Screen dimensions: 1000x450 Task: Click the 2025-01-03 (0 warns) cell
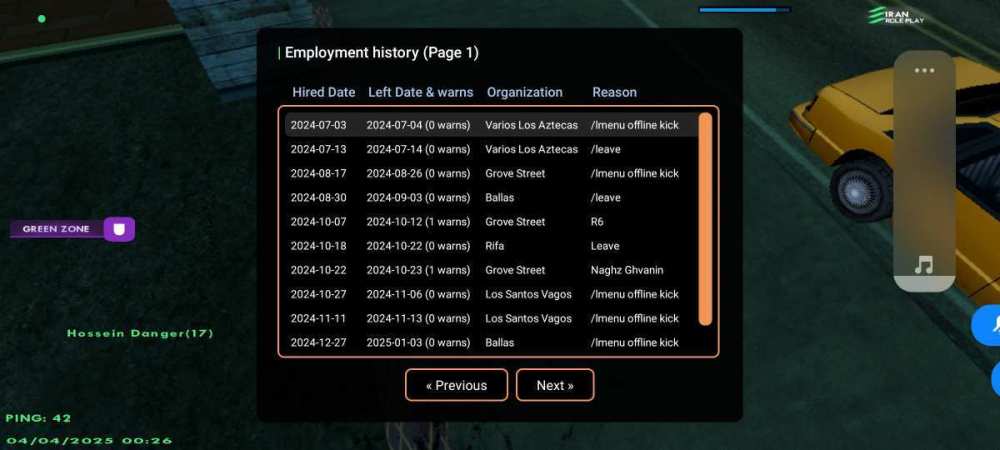point(418,343)
